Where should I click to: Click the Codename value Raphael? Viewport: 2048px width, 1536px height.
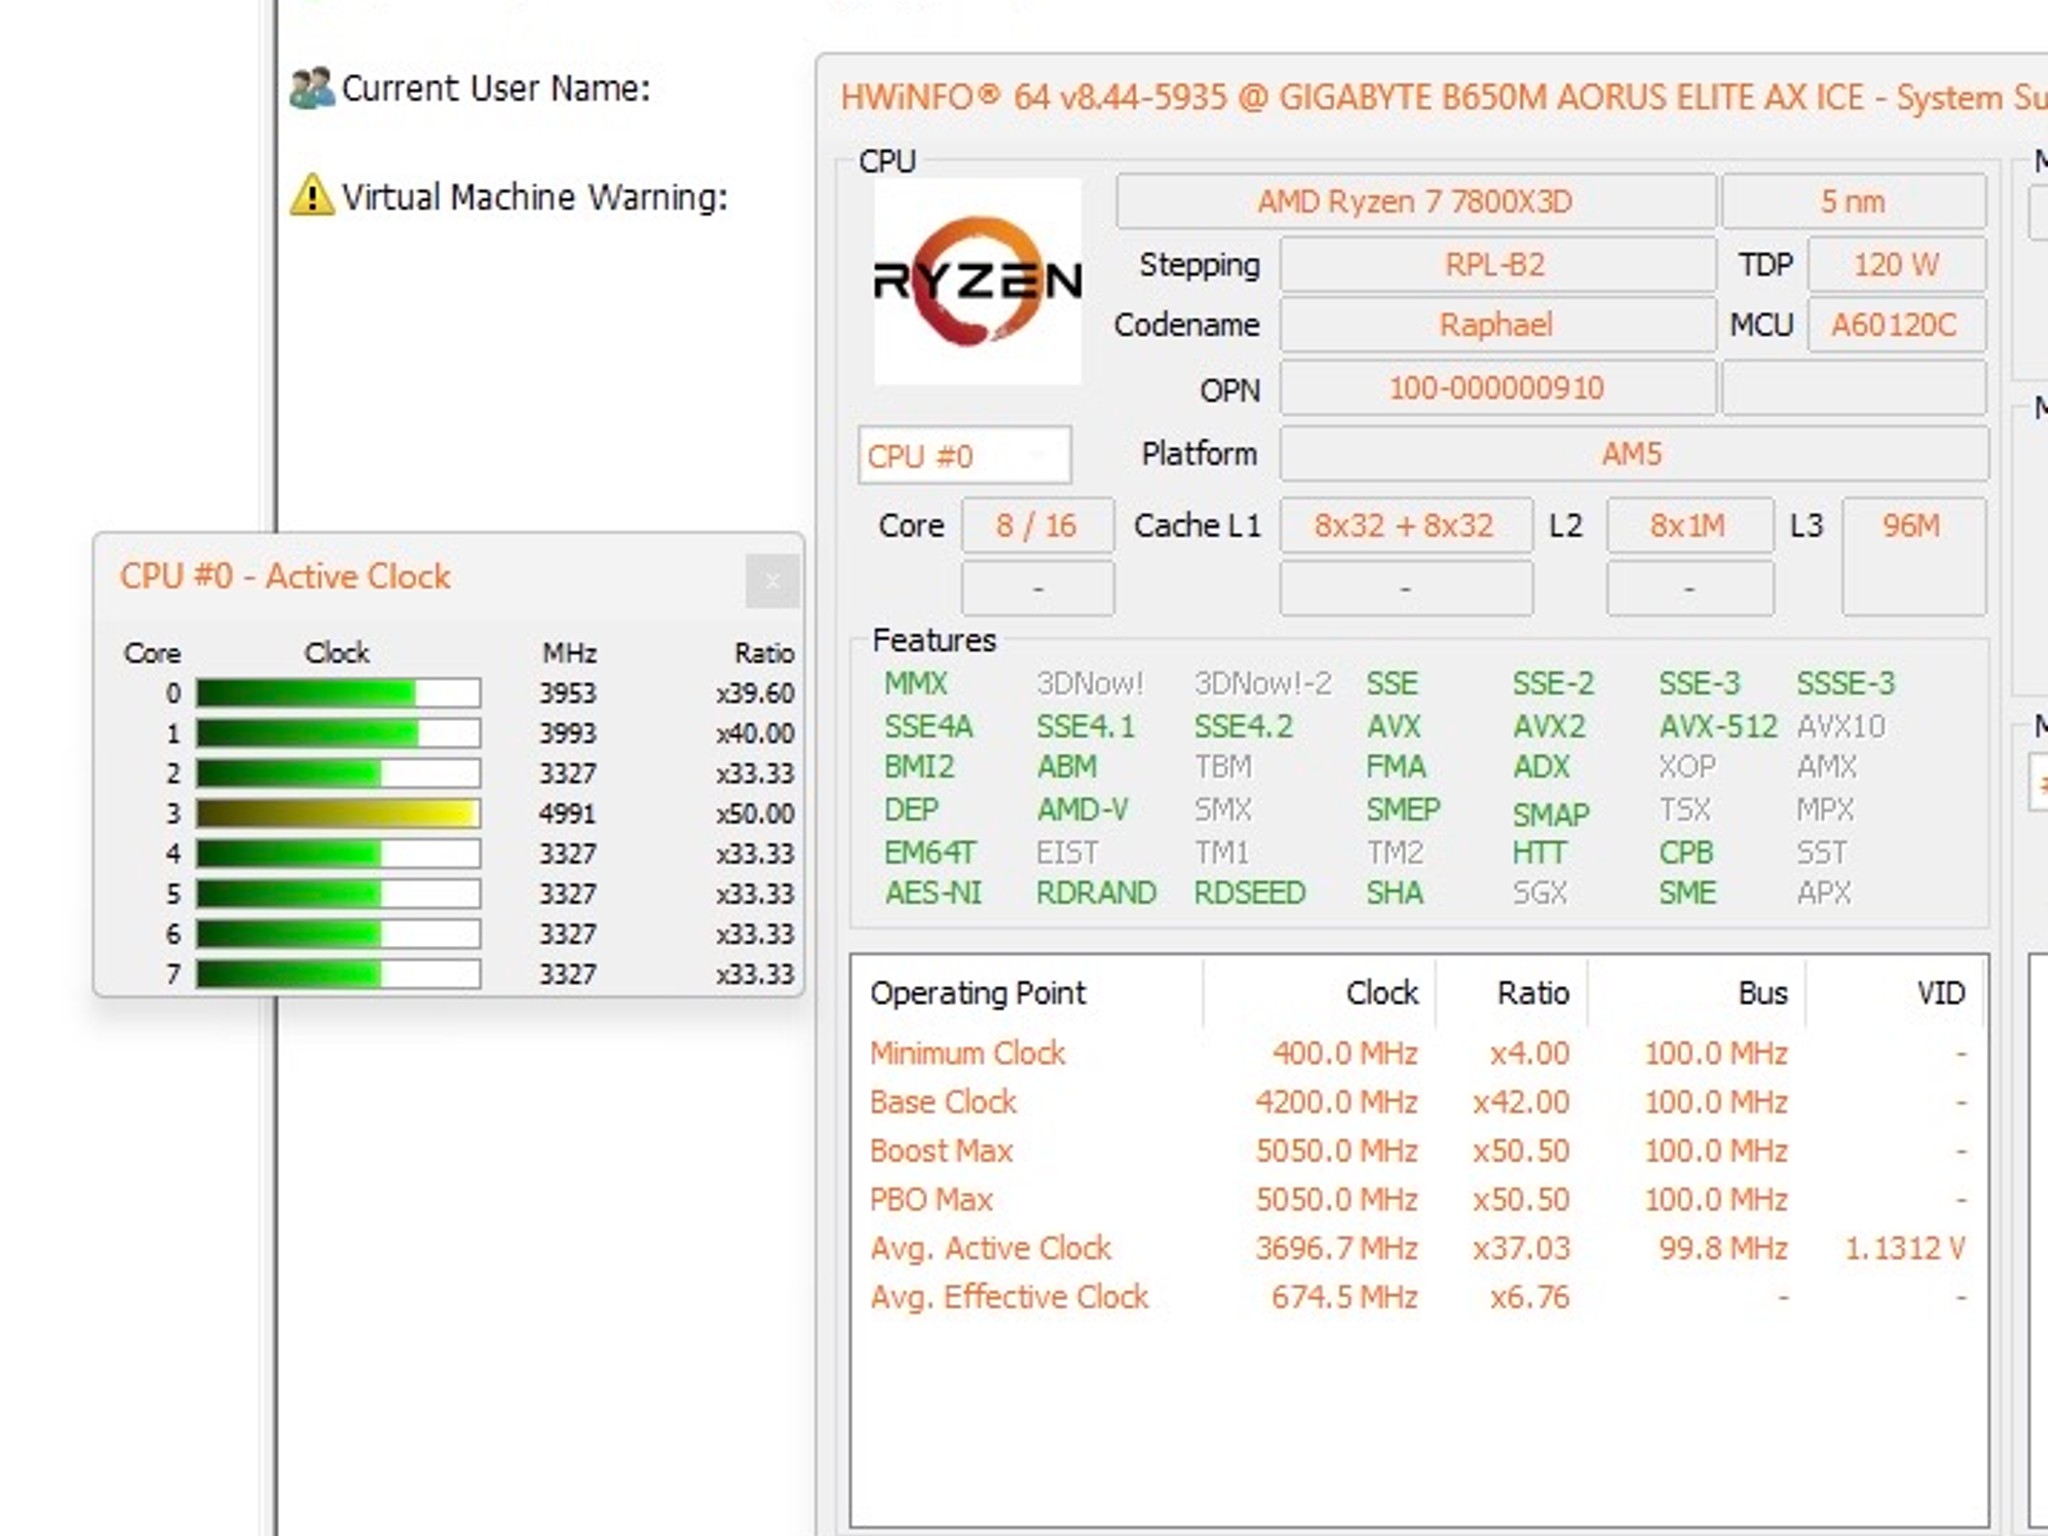1497,325
